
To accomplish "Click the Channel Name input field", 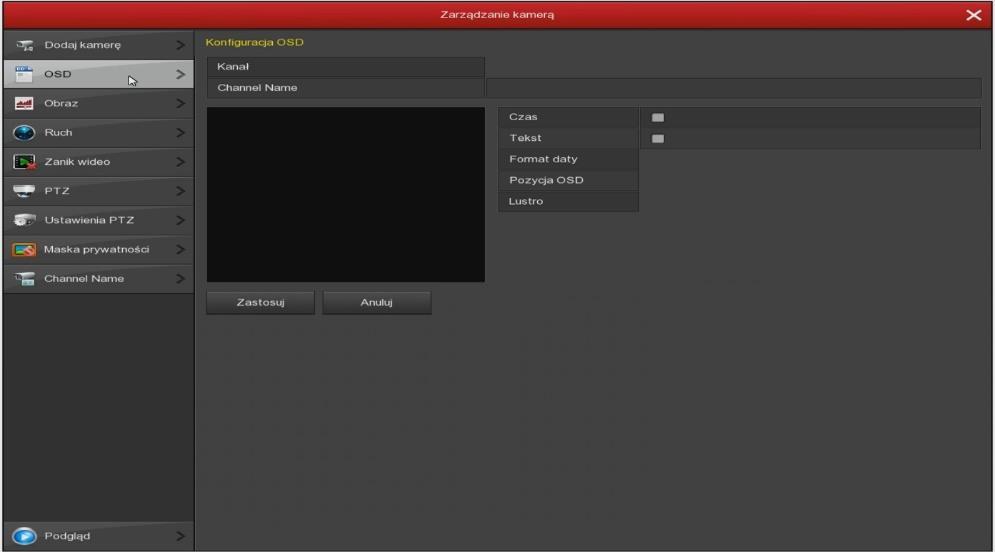I will (734, 88).
